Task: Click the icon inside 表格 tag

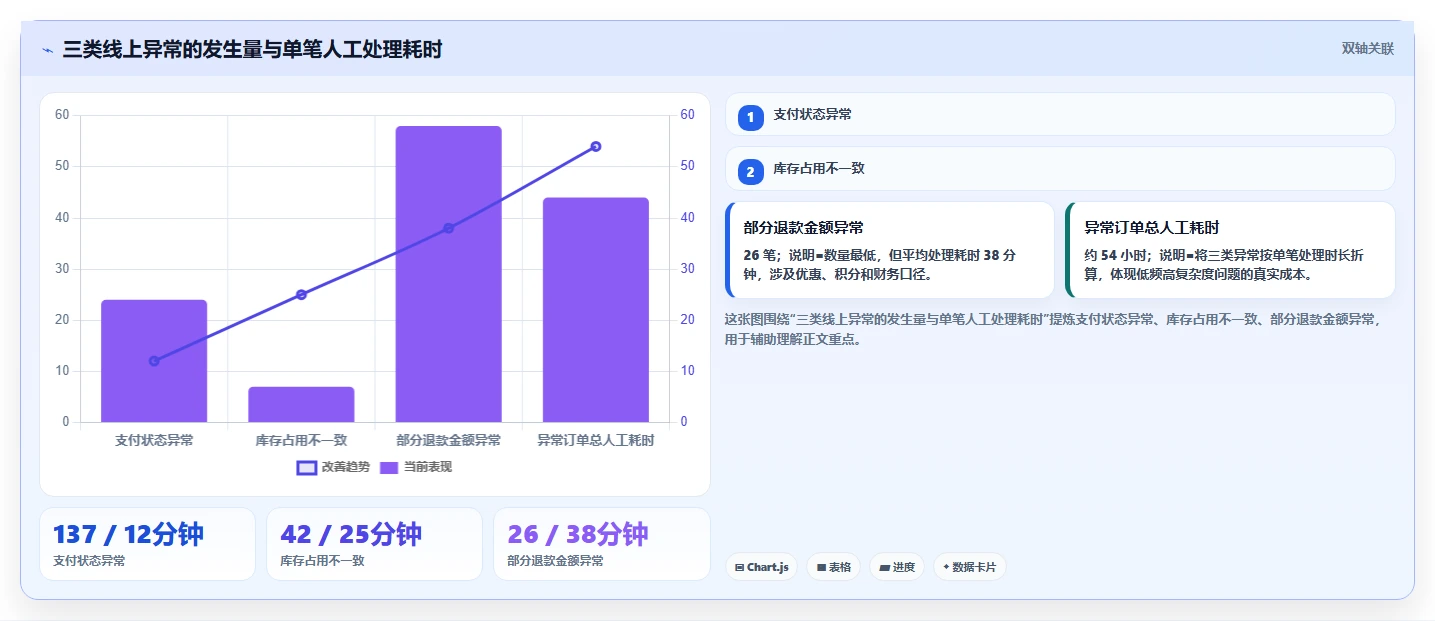Action: pyautogui.click(x=821, y=567)
